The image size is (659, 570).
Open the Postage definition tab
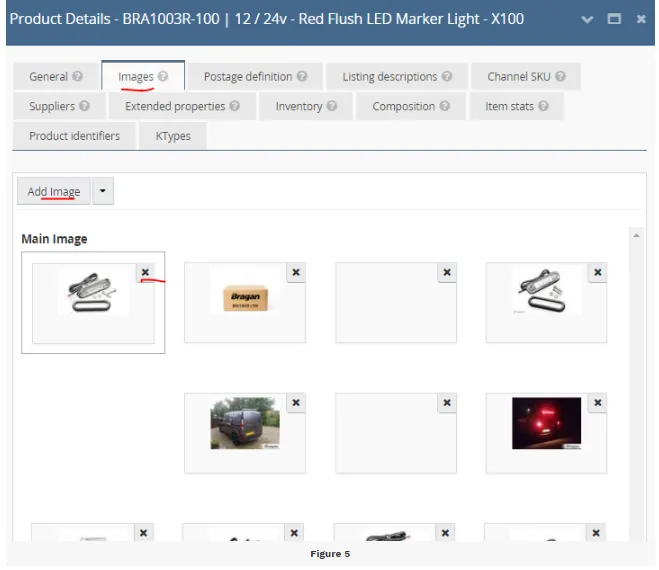tap(255, 77)
